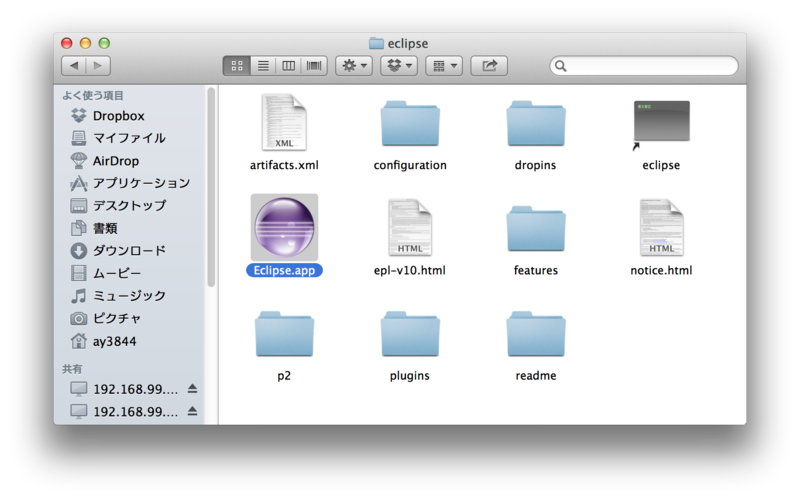The height and width of the screenshot is (499, 800).
Task: Select the dropins folder icon
Action: 536,123
